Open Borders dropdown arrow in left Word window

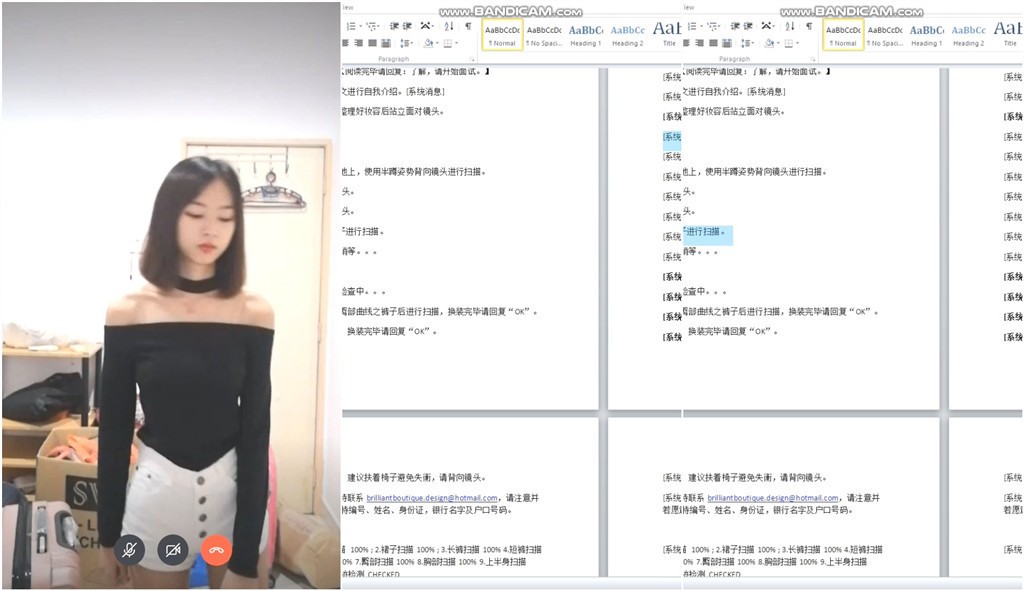(x=456, y=43)
